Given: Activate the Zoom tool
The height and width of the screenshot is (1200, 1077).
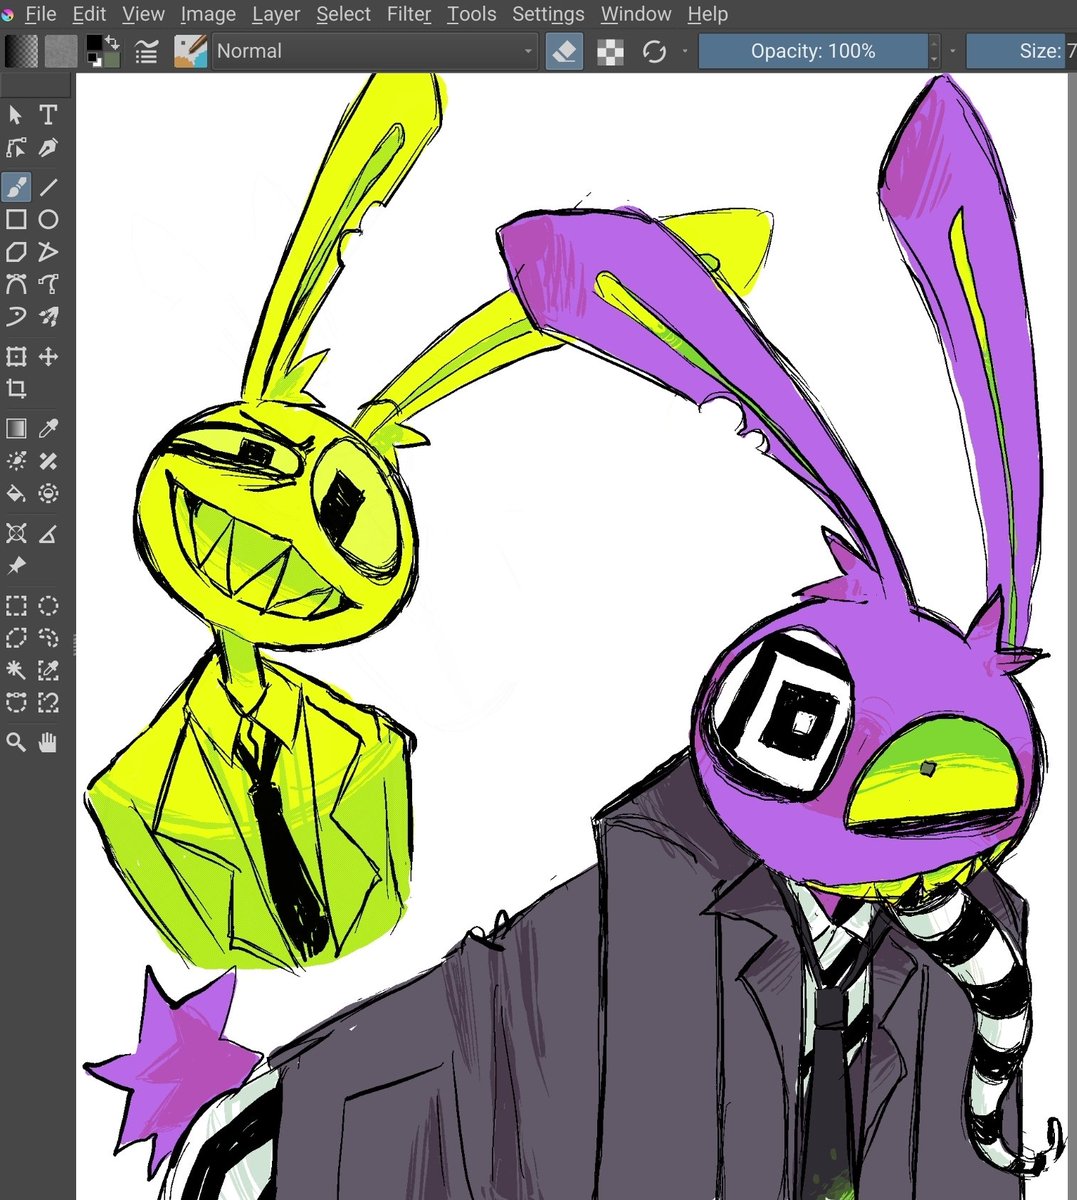Looking at the screenshot, I should pos(16,742).
